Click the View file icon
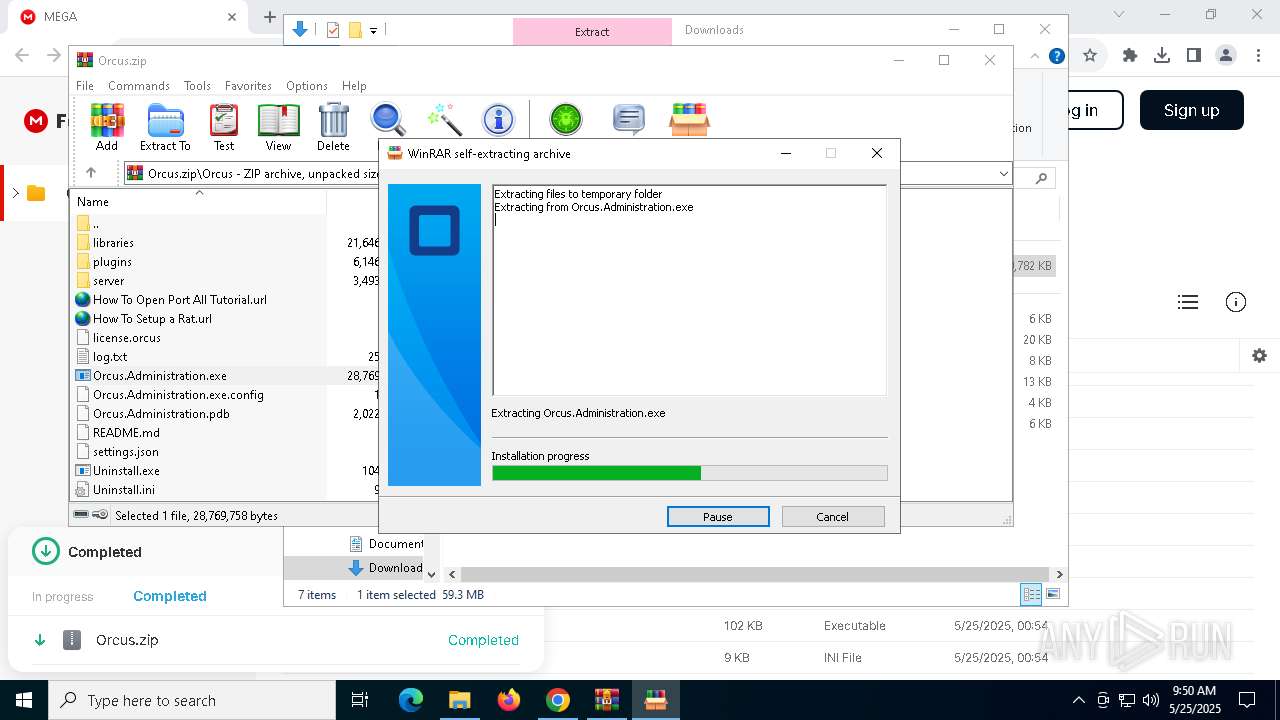Viewport: 1280px width, 720px height. (278, 127)
